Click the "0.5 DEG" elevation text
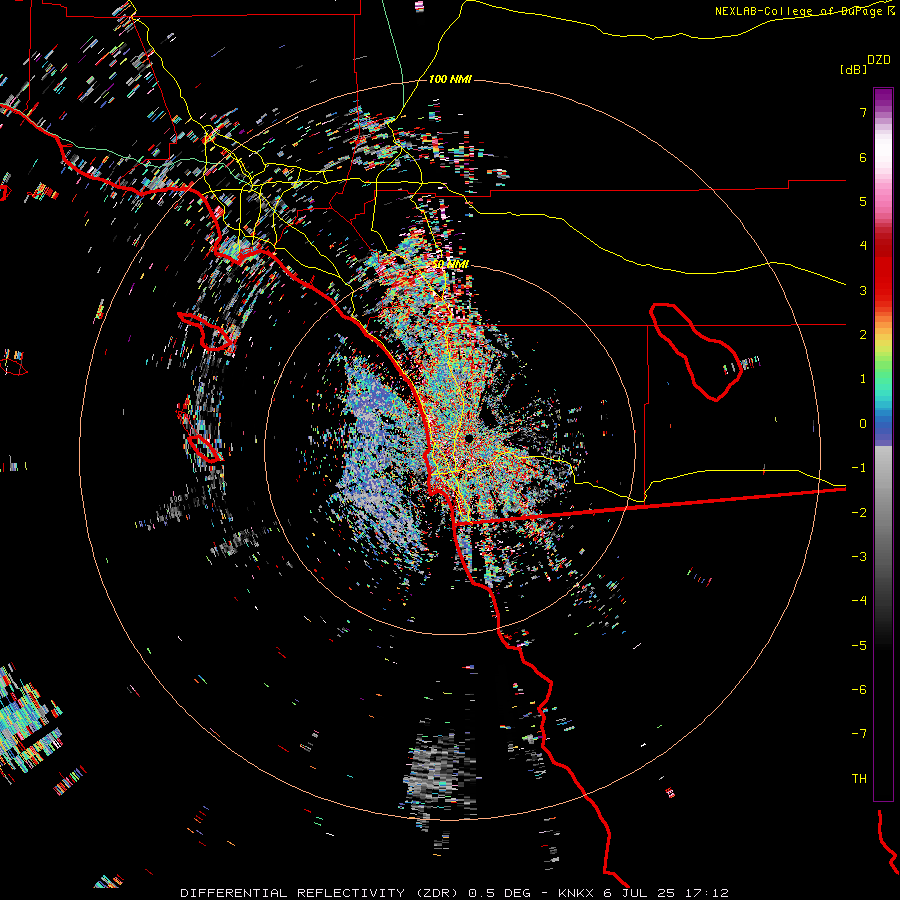This screenshot has height=900, width=900. tap(498, 893)
